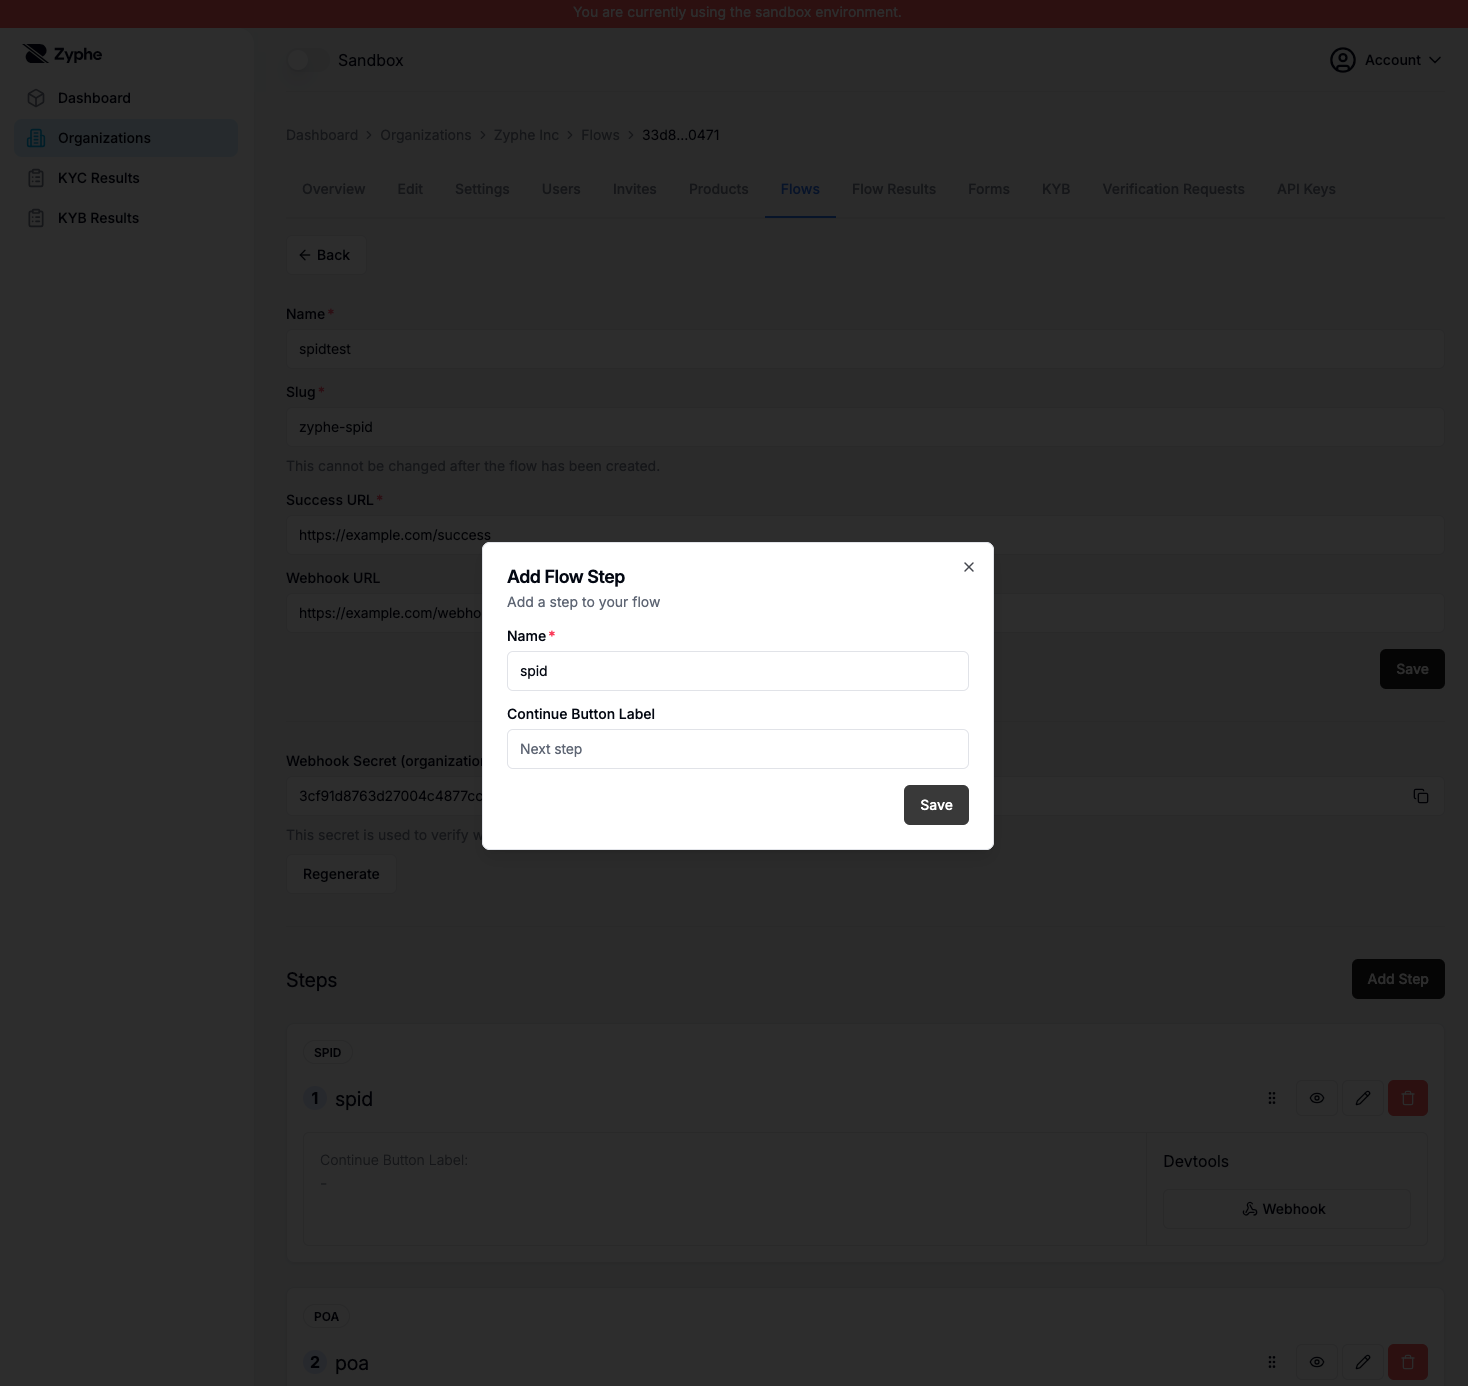Click the Webhook devtools button

1286,1209
